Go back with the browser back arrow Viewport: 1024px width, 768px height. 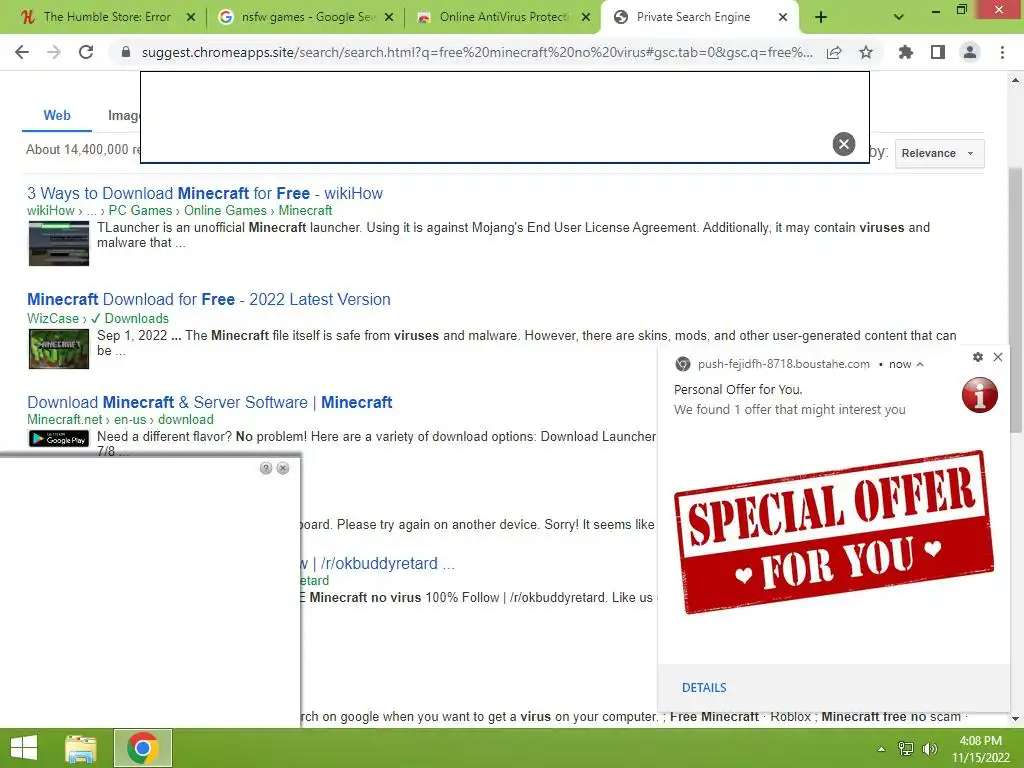[x=22, y=52]
